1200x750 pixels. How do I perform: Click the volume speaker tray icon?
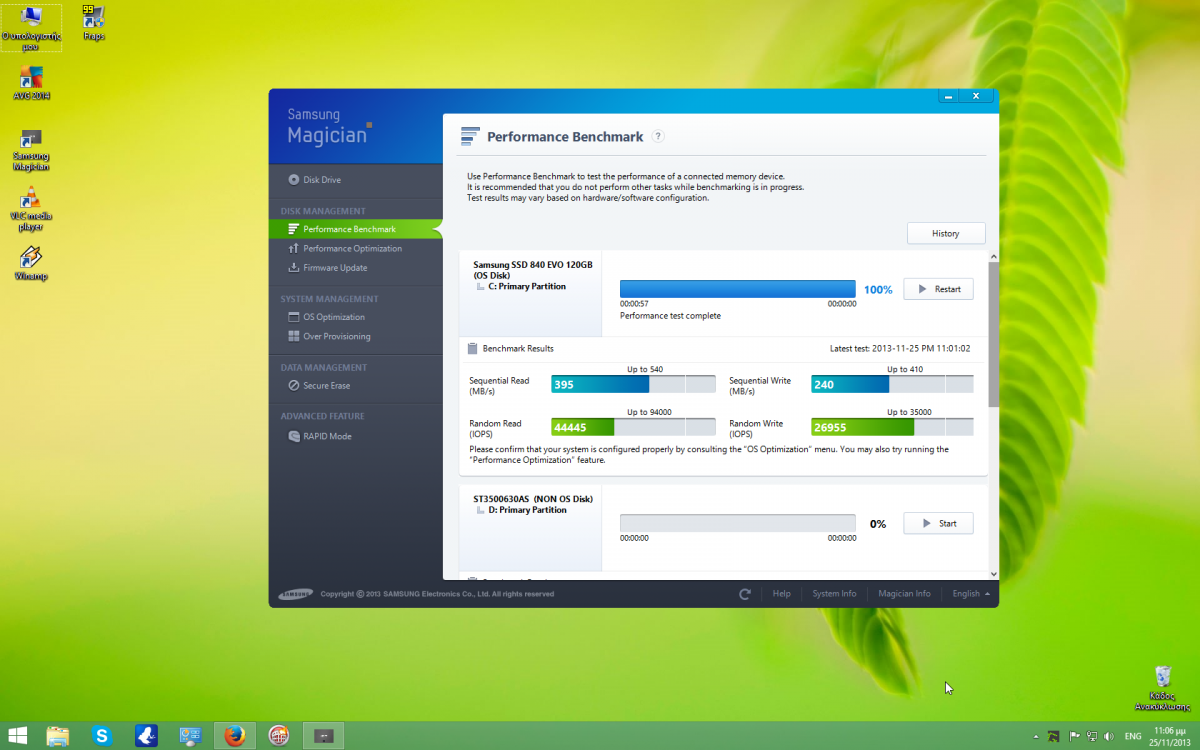(1107, 736)
